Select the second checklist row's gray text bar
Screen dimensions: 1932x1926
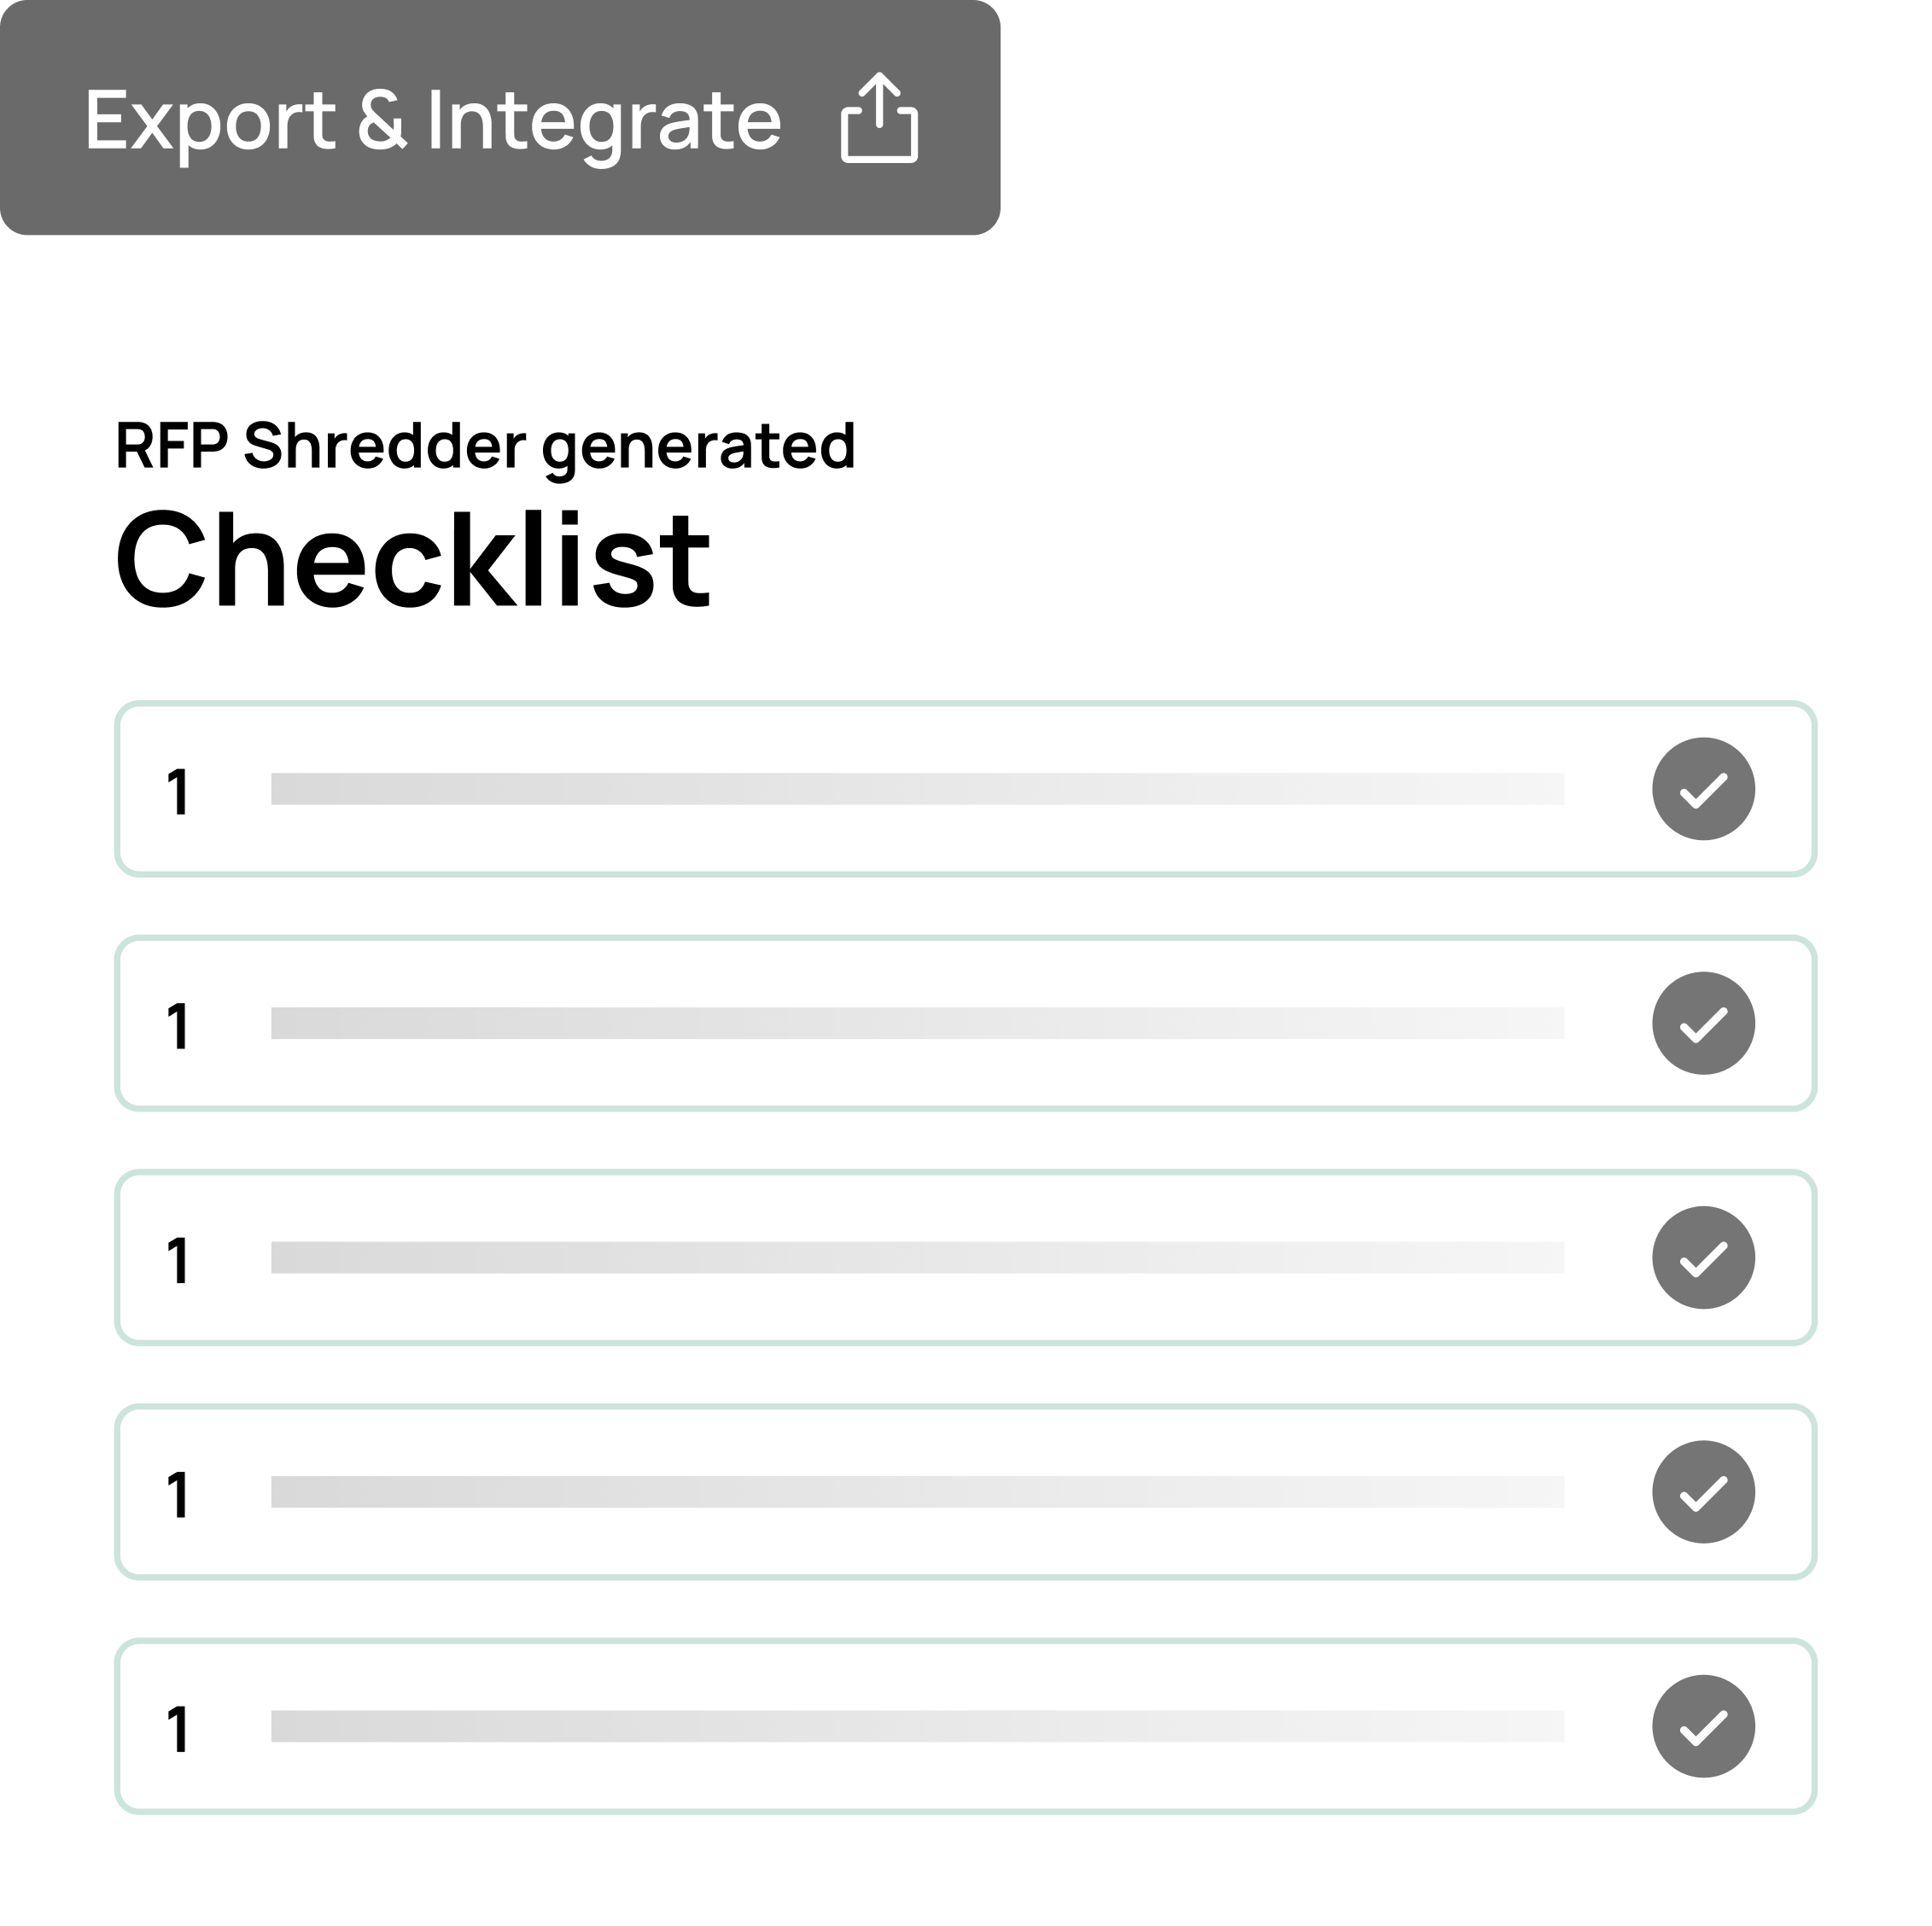(x=917, y=1023)
